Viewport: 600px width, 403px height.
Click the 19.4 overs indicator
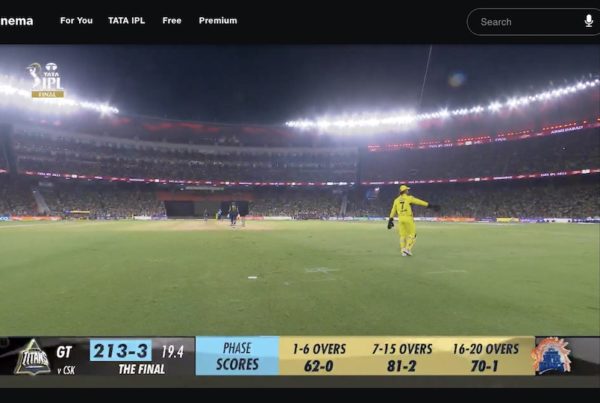point(172,352)
